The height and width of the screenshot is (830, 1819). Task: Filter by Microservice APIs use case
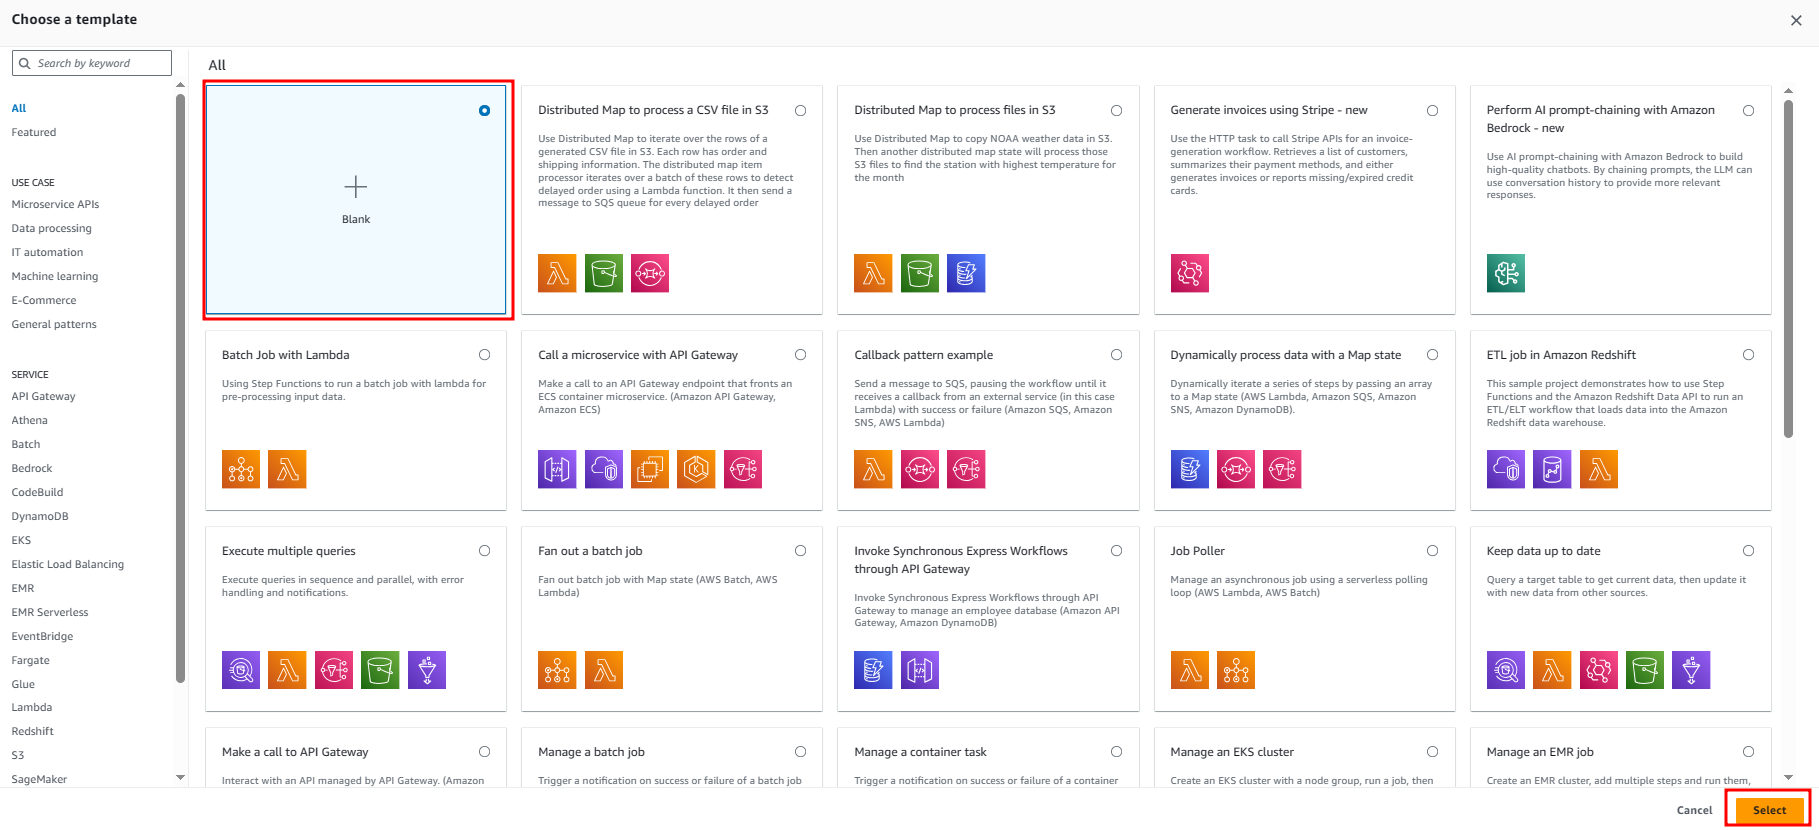click(55, 204)
